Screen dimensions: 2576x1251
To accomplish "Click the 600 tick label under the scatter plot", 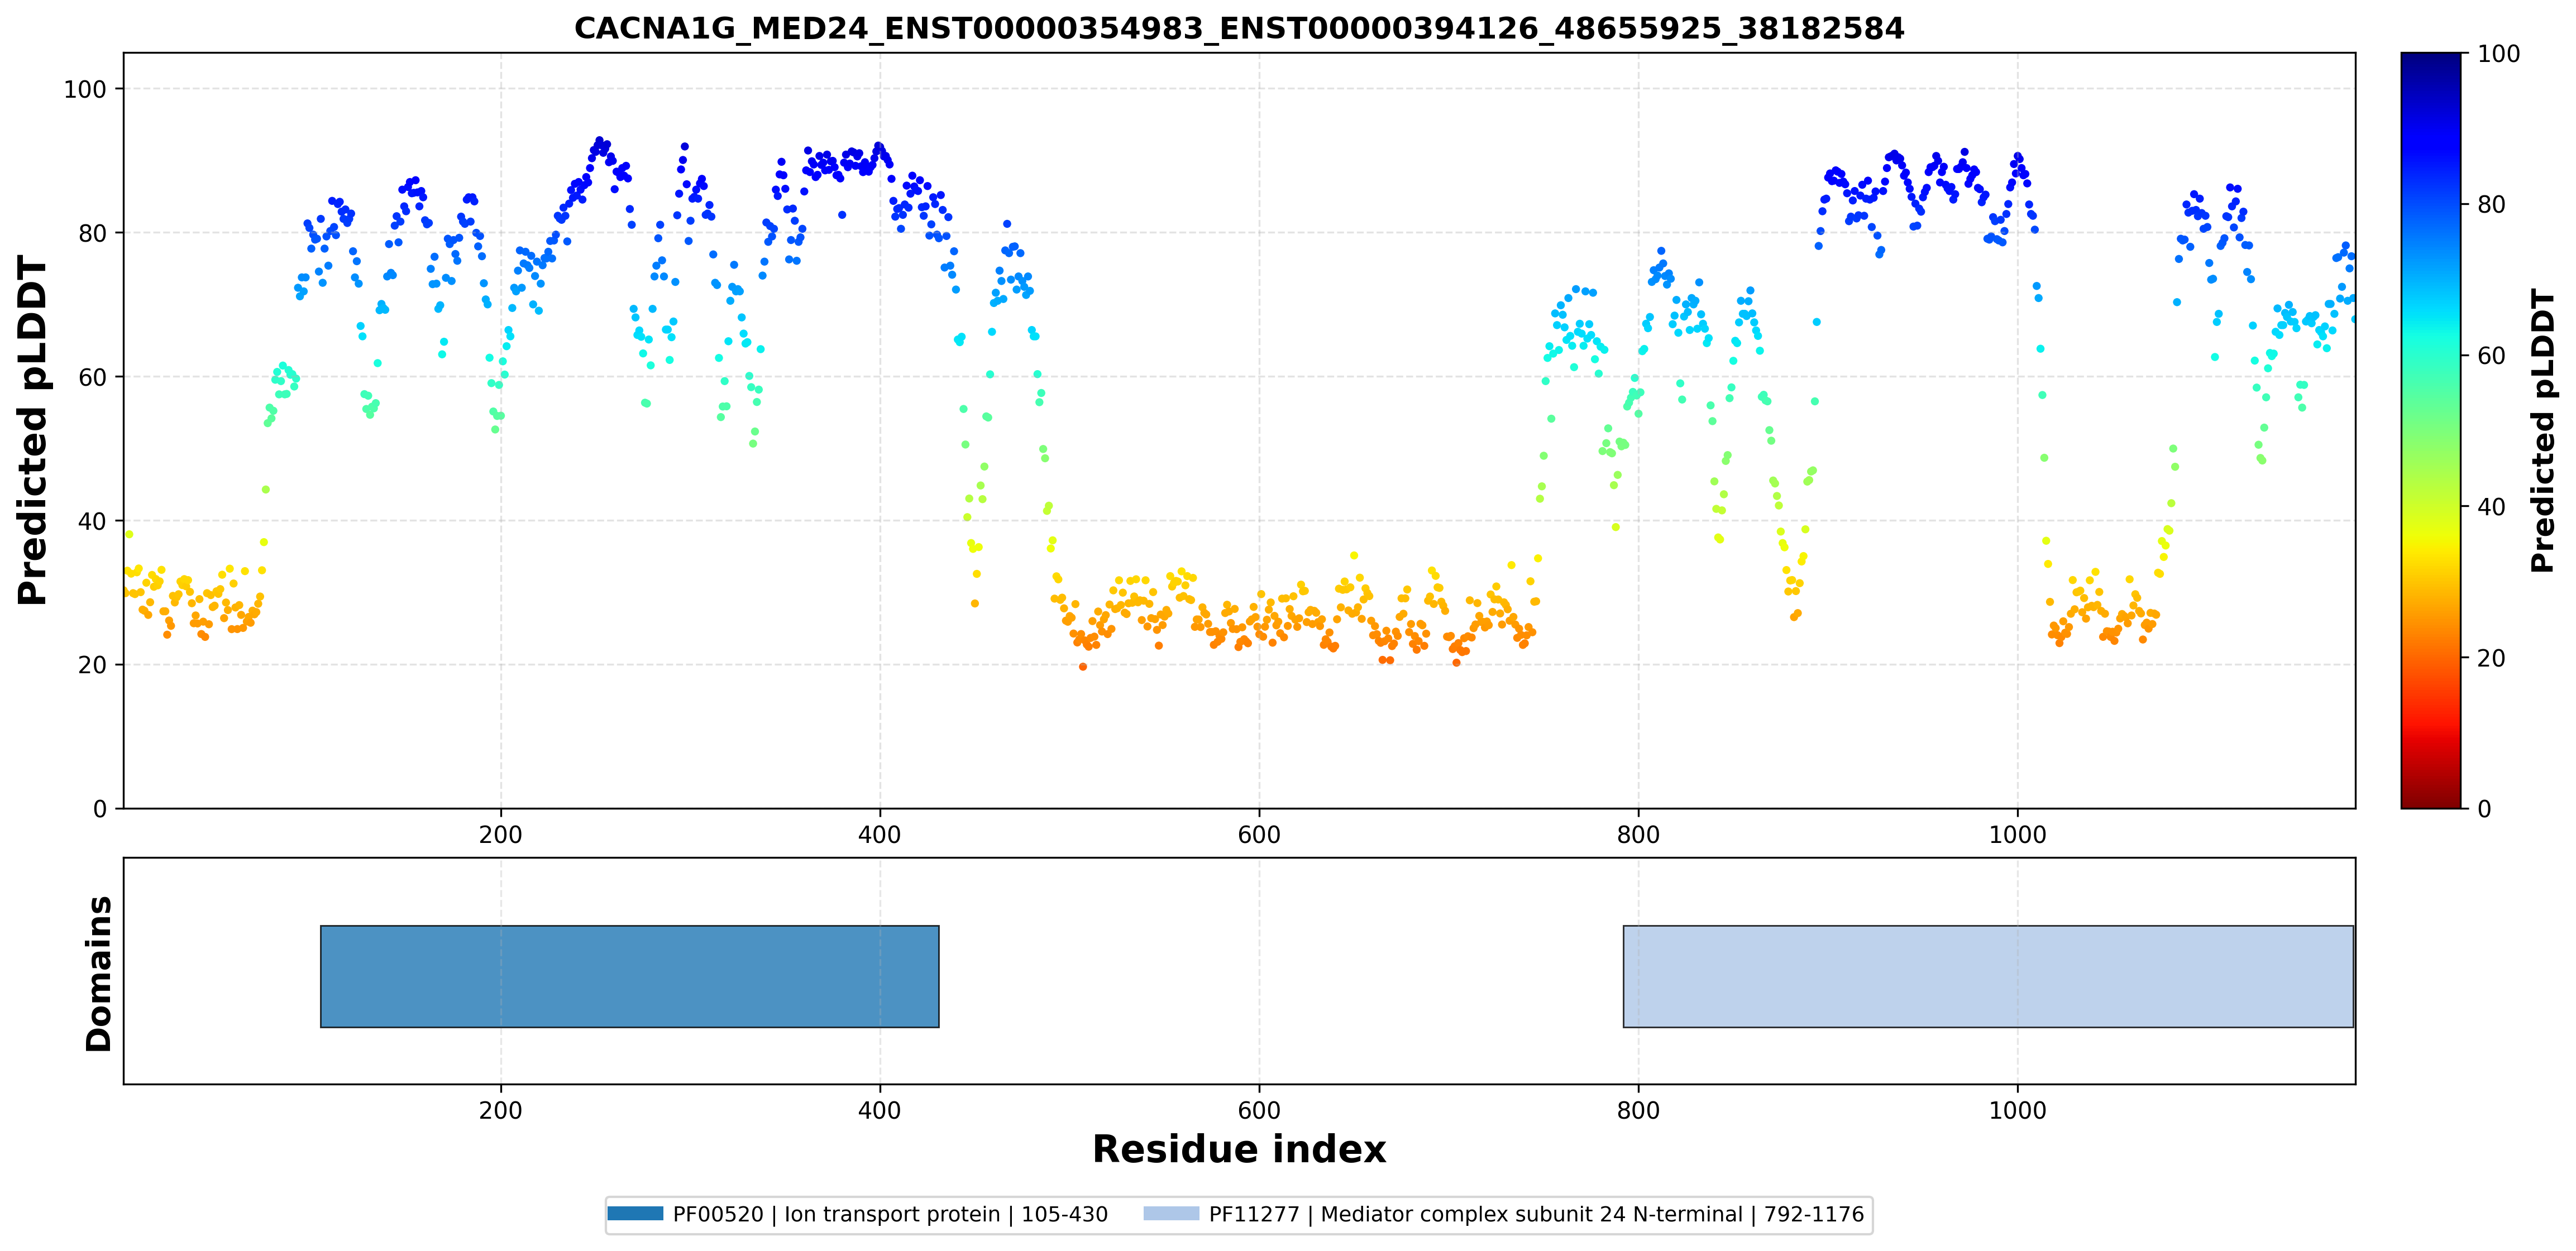I will pos(1259,834).
